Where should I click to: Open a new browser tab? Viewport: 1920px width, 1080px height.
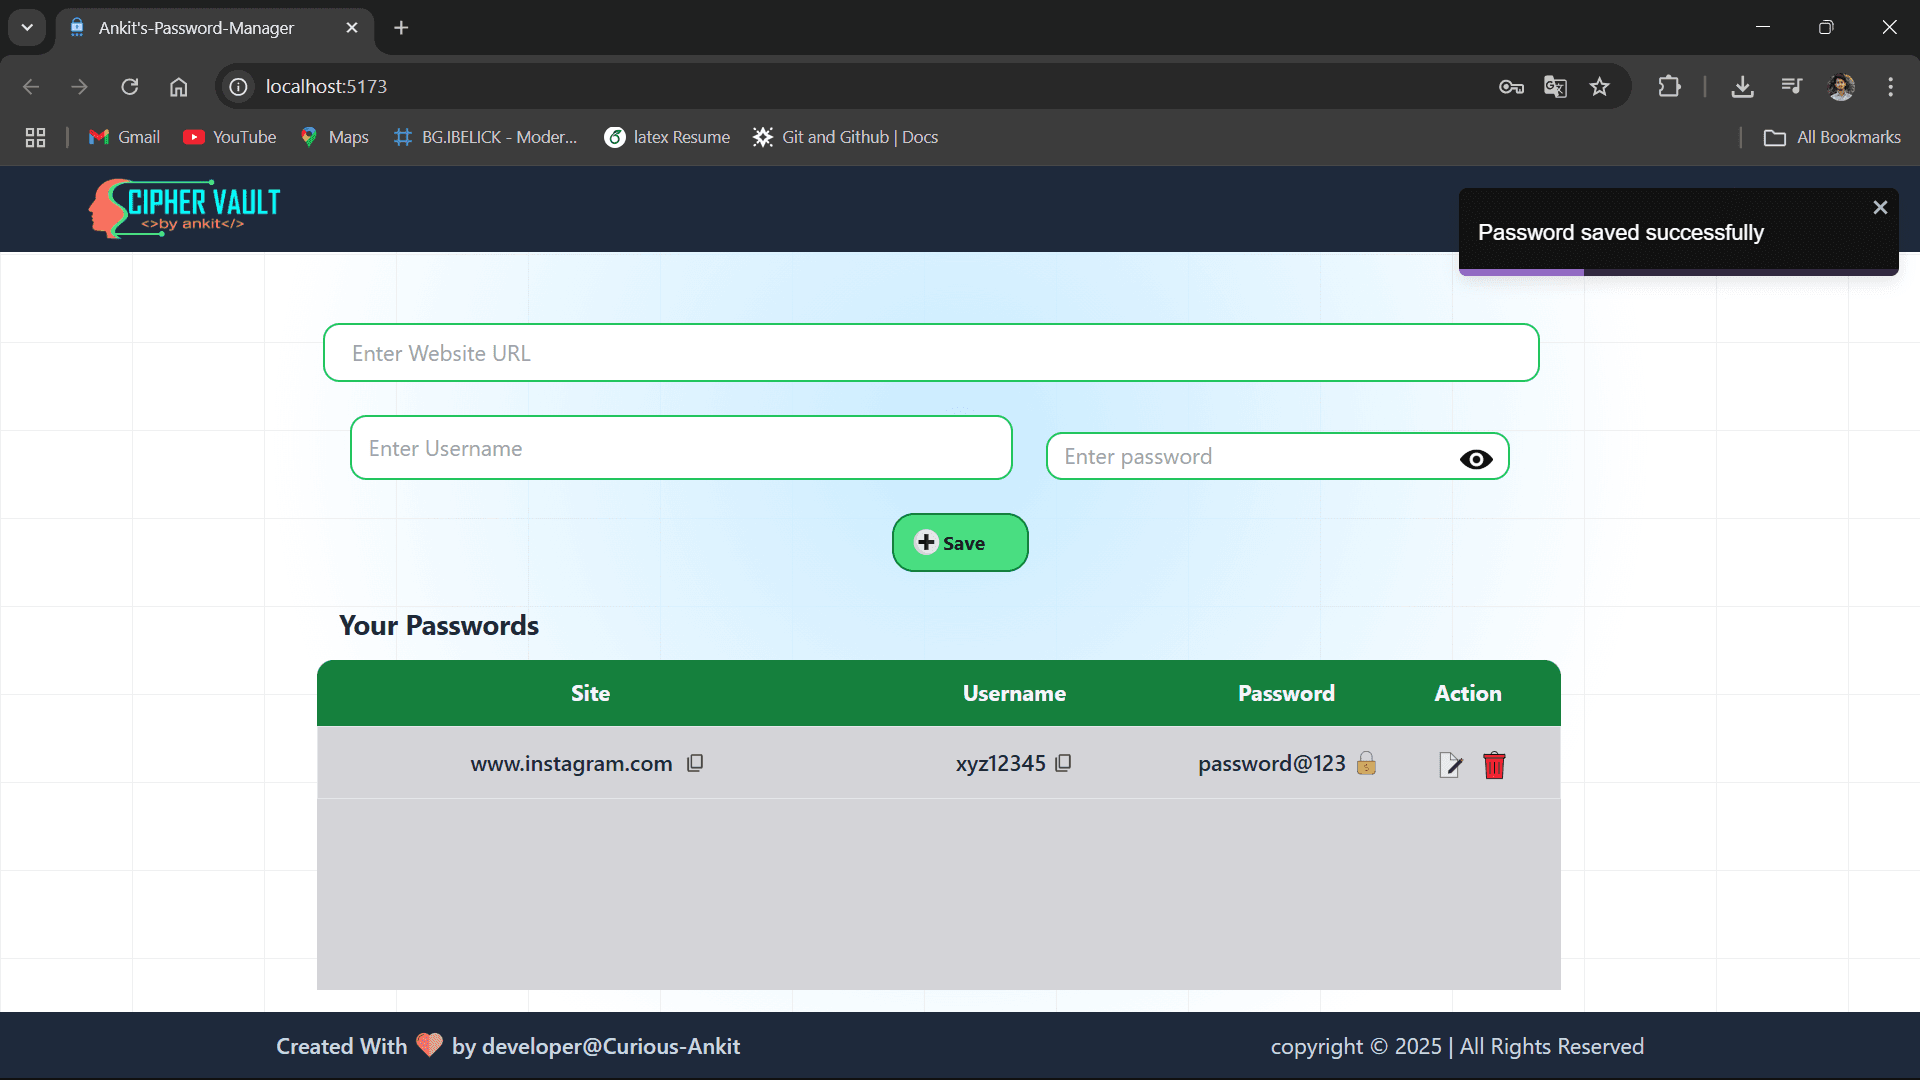tap(401, 28)
